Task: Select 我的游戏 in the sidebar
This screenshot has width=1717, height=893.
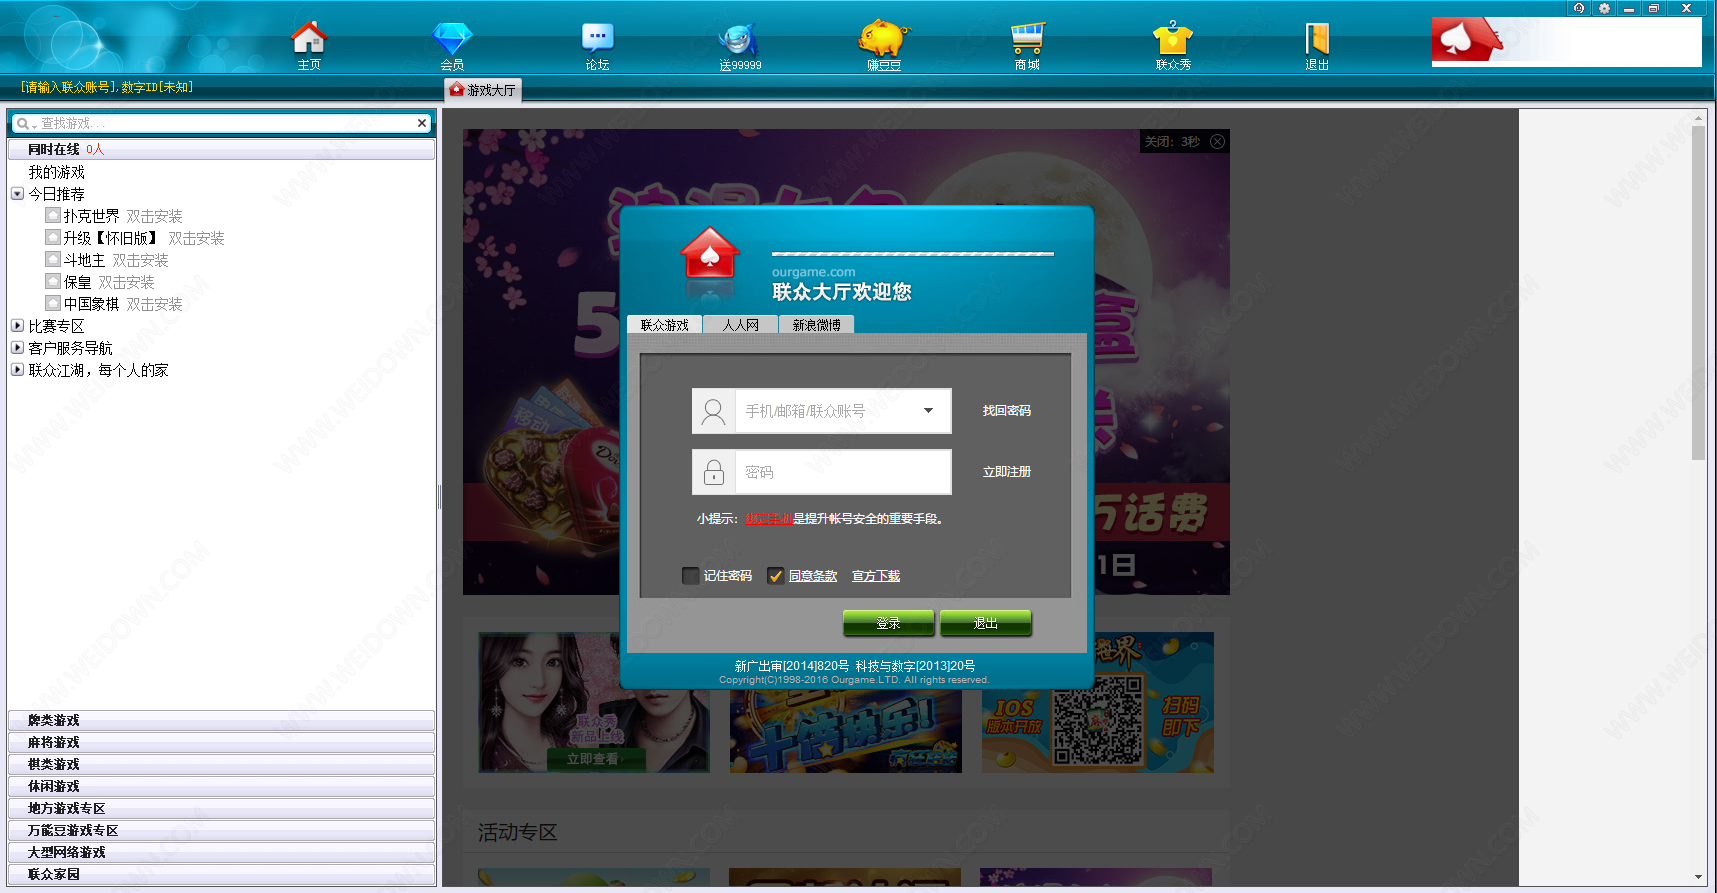Action: (x=57, y=172)
